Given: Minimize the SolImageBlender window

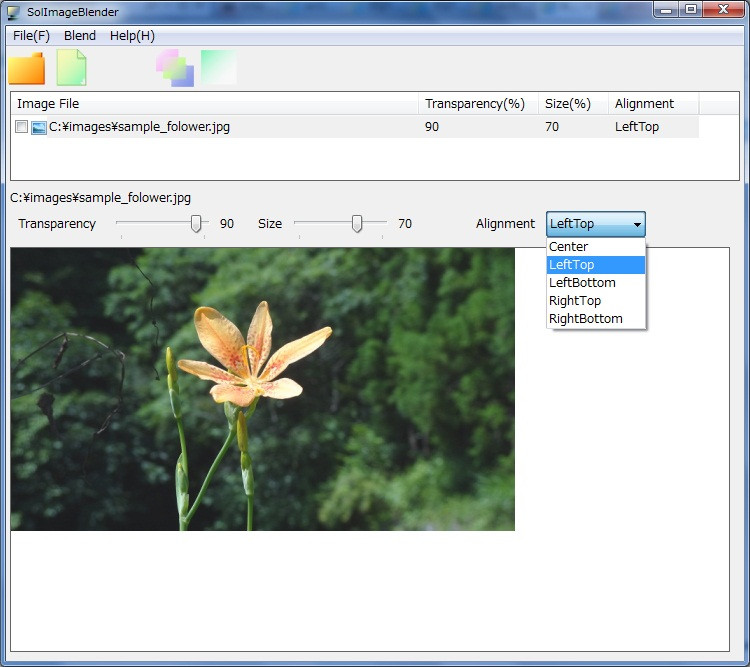Looking at the screenshot, I should [x=666, y=10].
